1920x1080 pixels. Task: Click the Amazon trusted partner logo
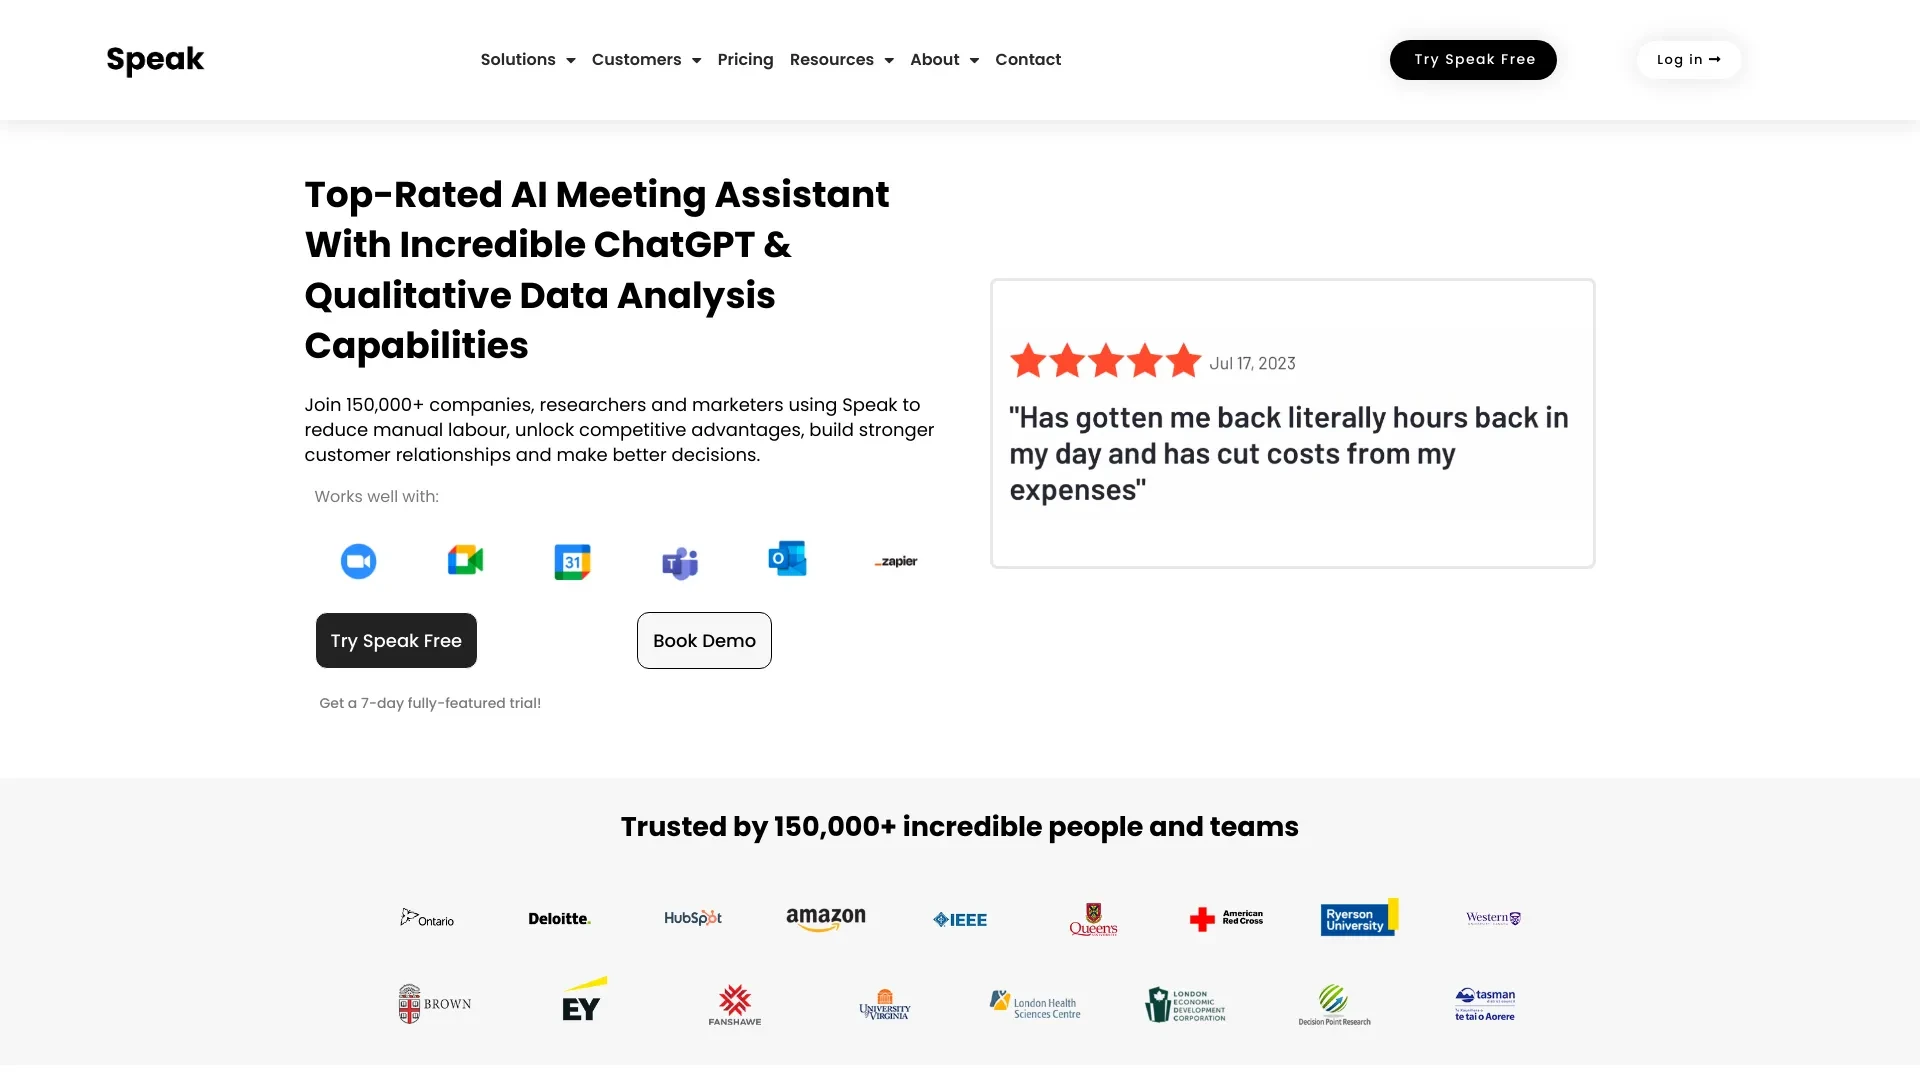pyautogui.click(x=825, y=918)
